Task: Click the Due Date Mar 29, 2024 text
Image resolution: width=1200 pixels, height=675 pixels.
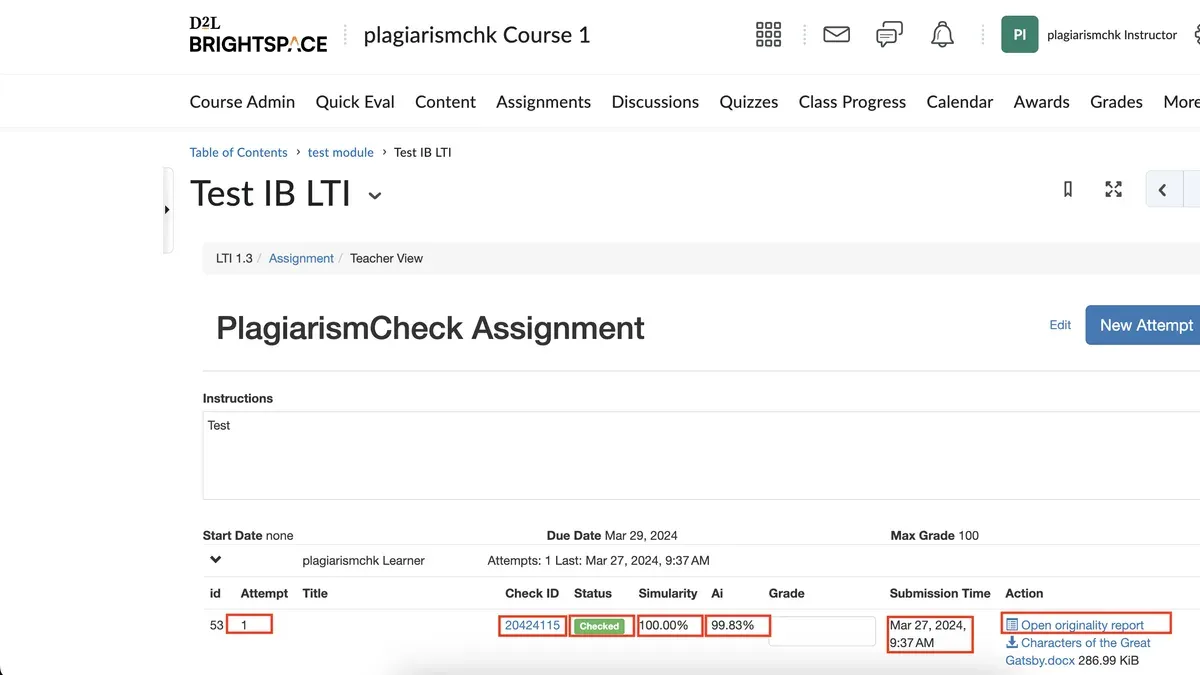Action: [x=612, y=535]
